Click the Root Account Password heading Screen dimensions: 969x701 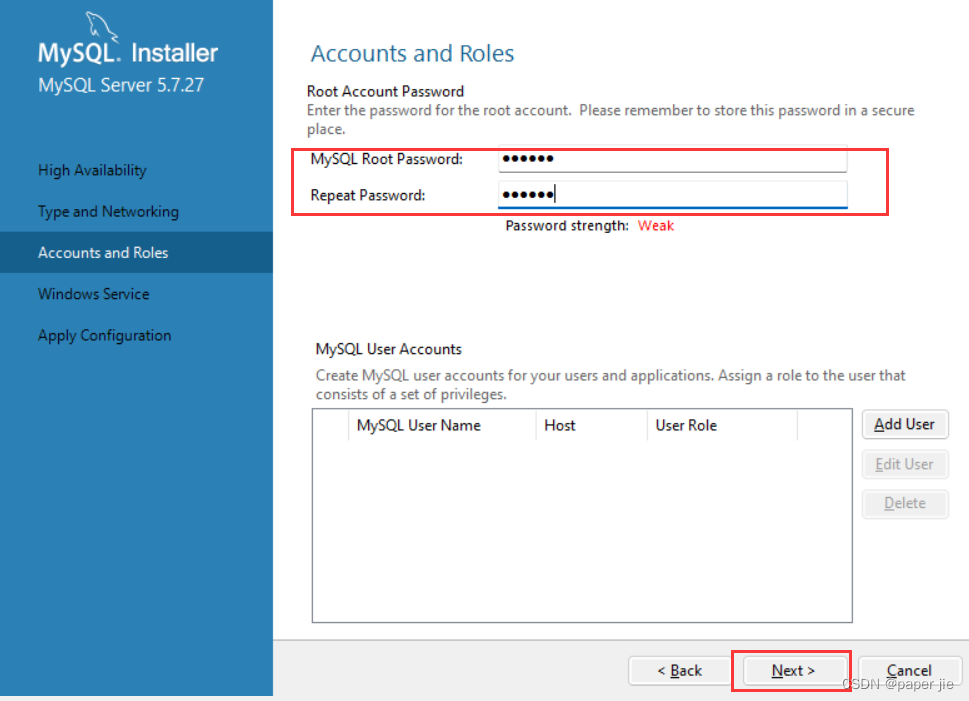point(386,91)
